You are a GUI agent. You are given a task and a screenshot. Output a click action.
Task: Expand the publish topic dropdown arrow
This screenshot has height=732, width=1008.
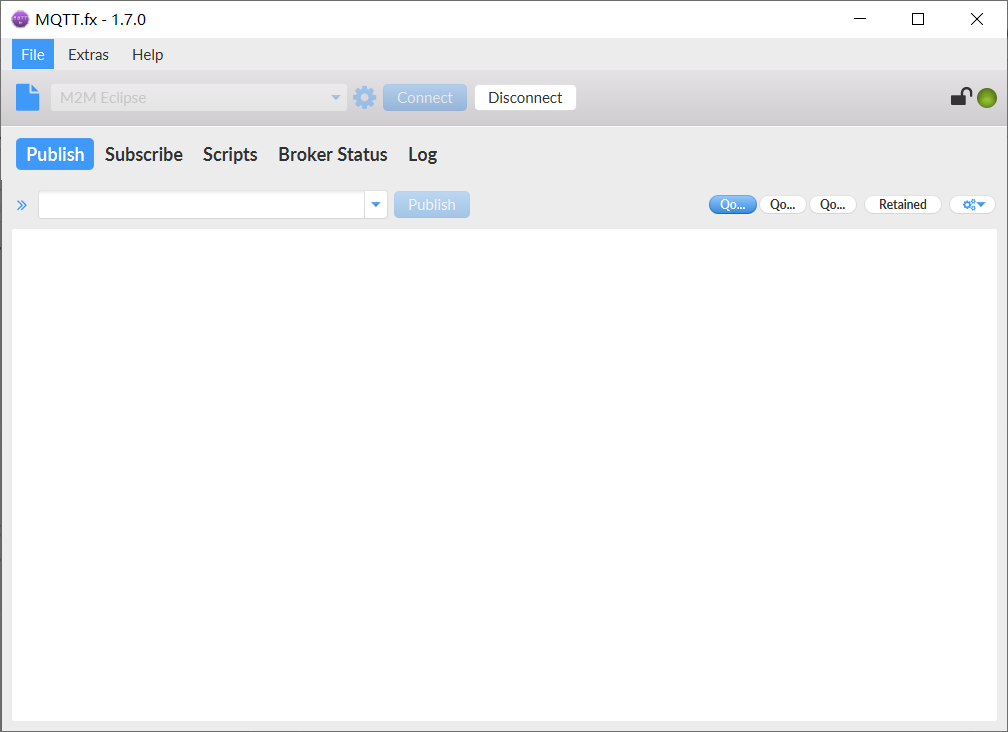376,205
